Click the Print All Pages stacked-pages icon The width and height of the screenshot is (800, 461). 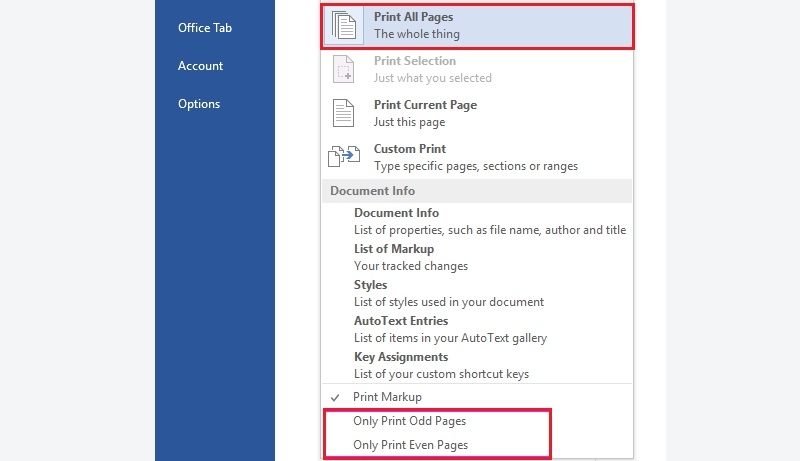tap(344, 25)
